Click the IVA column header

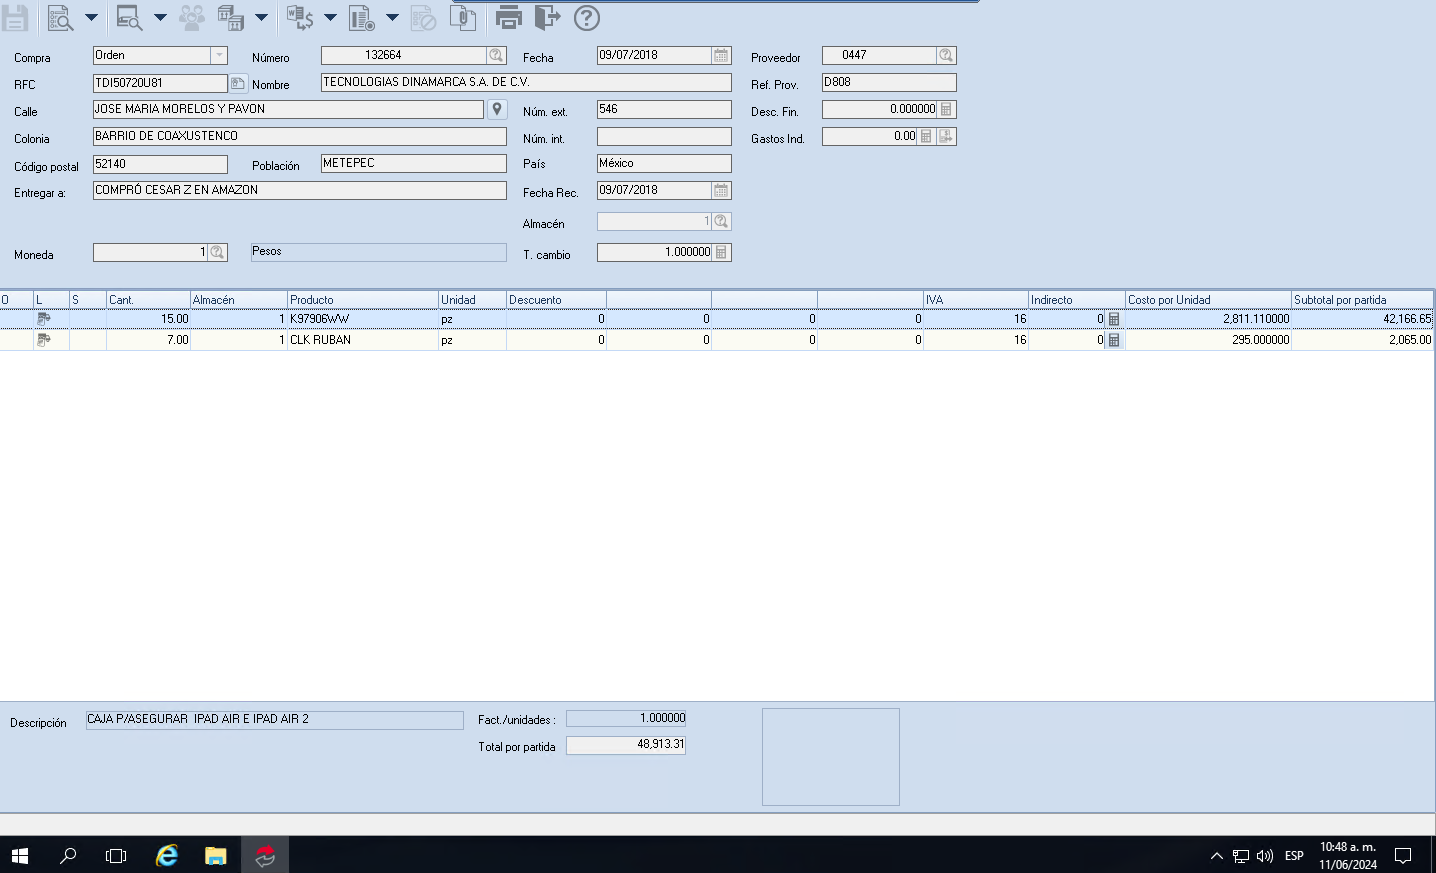coord(976,300)
